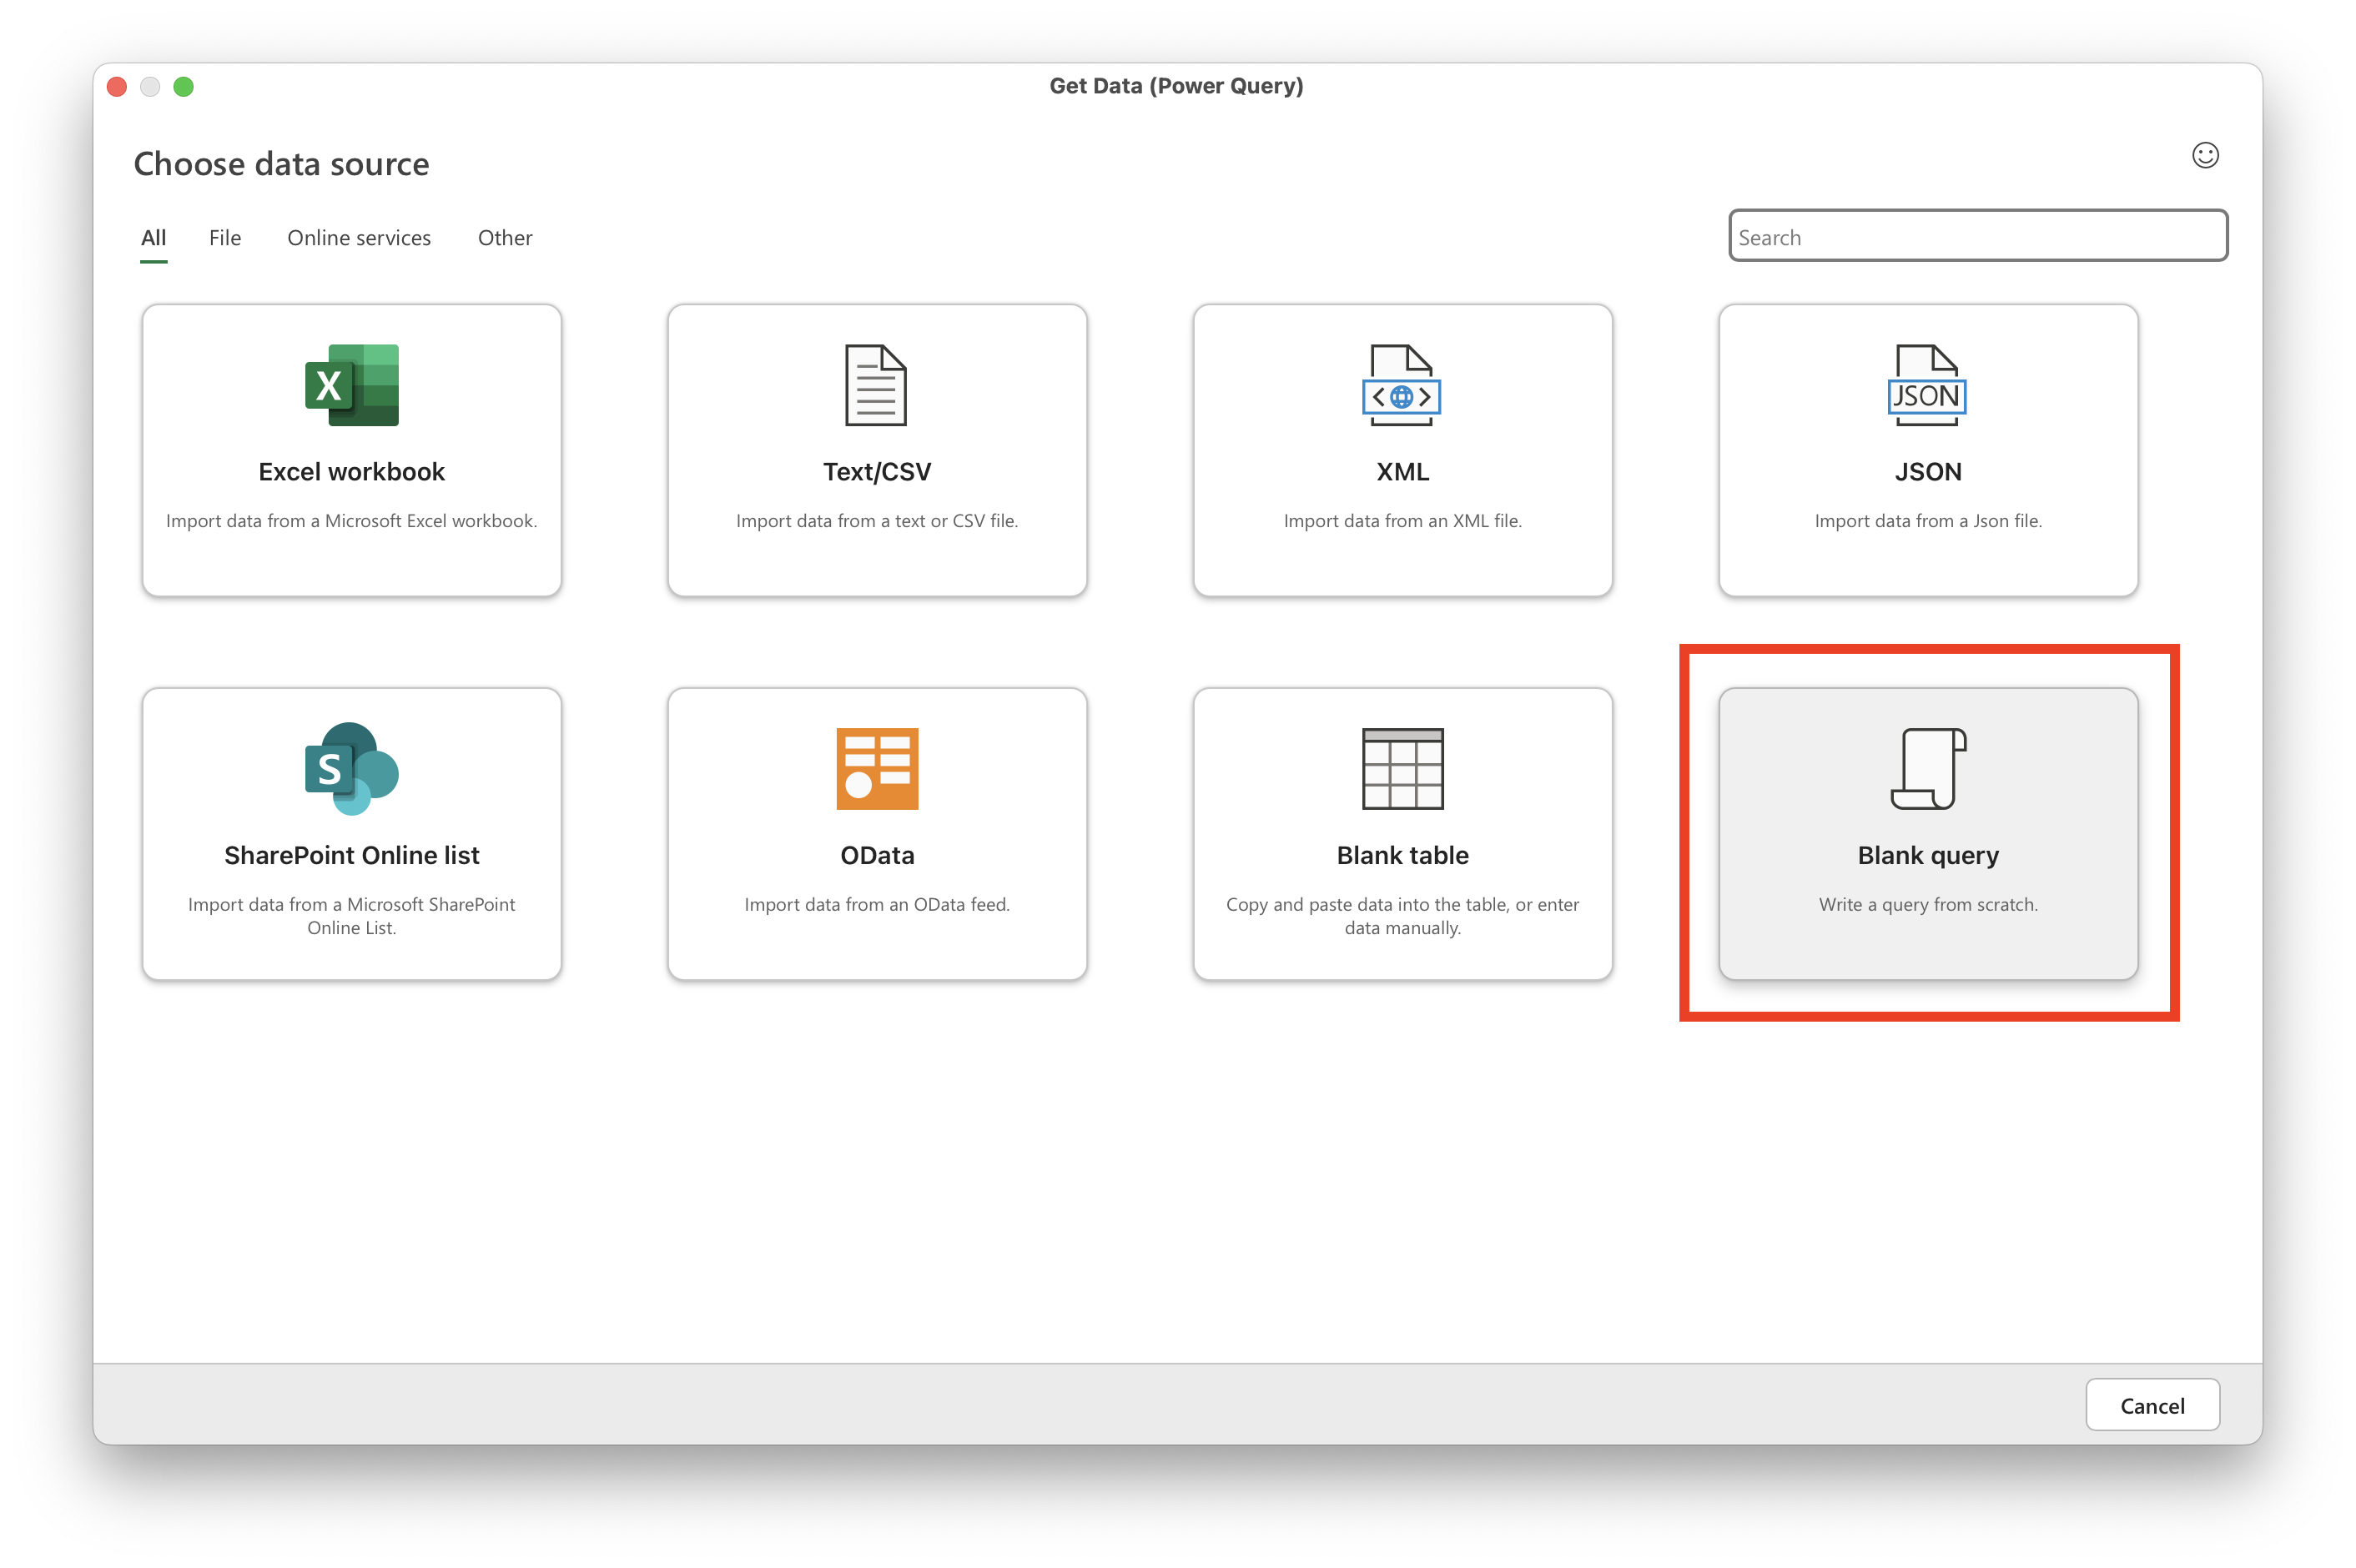This screenshot has height=1568, width=2356.
Task: Switch to the Online services tab
Action: 359,236
